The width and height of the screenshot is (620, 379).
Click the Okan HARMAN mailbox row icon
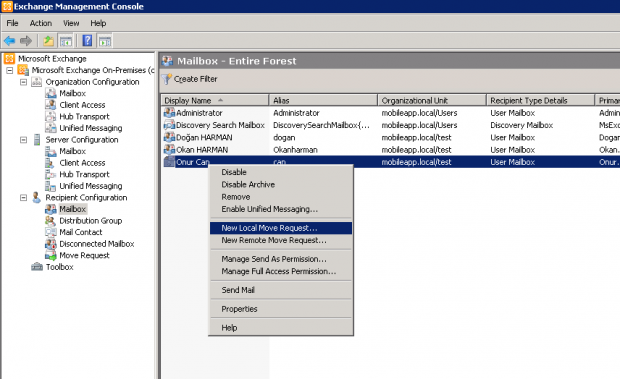click(169, 149)
